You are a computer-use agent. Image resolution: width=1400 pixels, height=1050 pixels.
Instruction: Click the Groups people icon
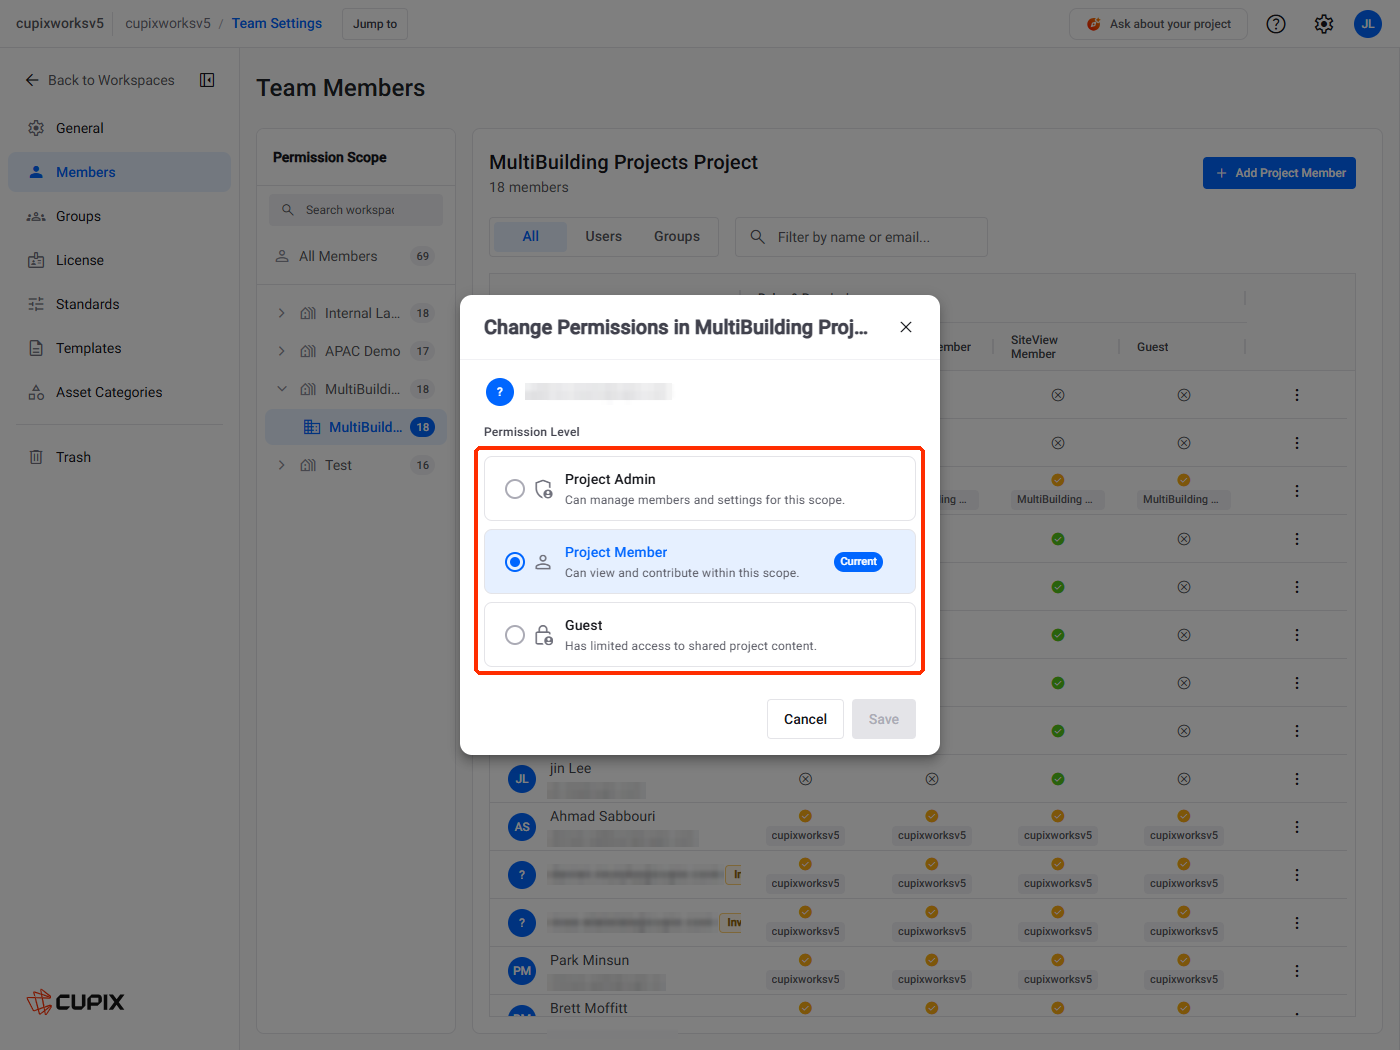(x=36, y=216)
